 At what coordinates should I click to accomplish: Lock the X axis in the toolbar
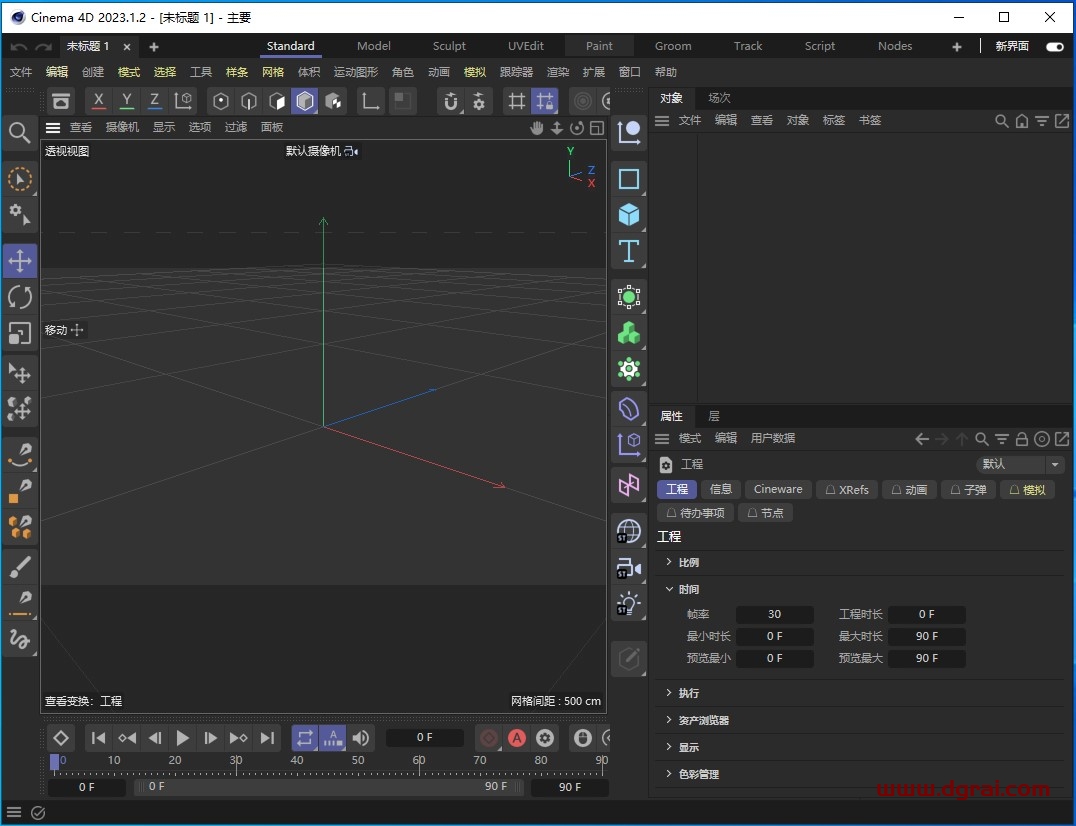[97, 101]
